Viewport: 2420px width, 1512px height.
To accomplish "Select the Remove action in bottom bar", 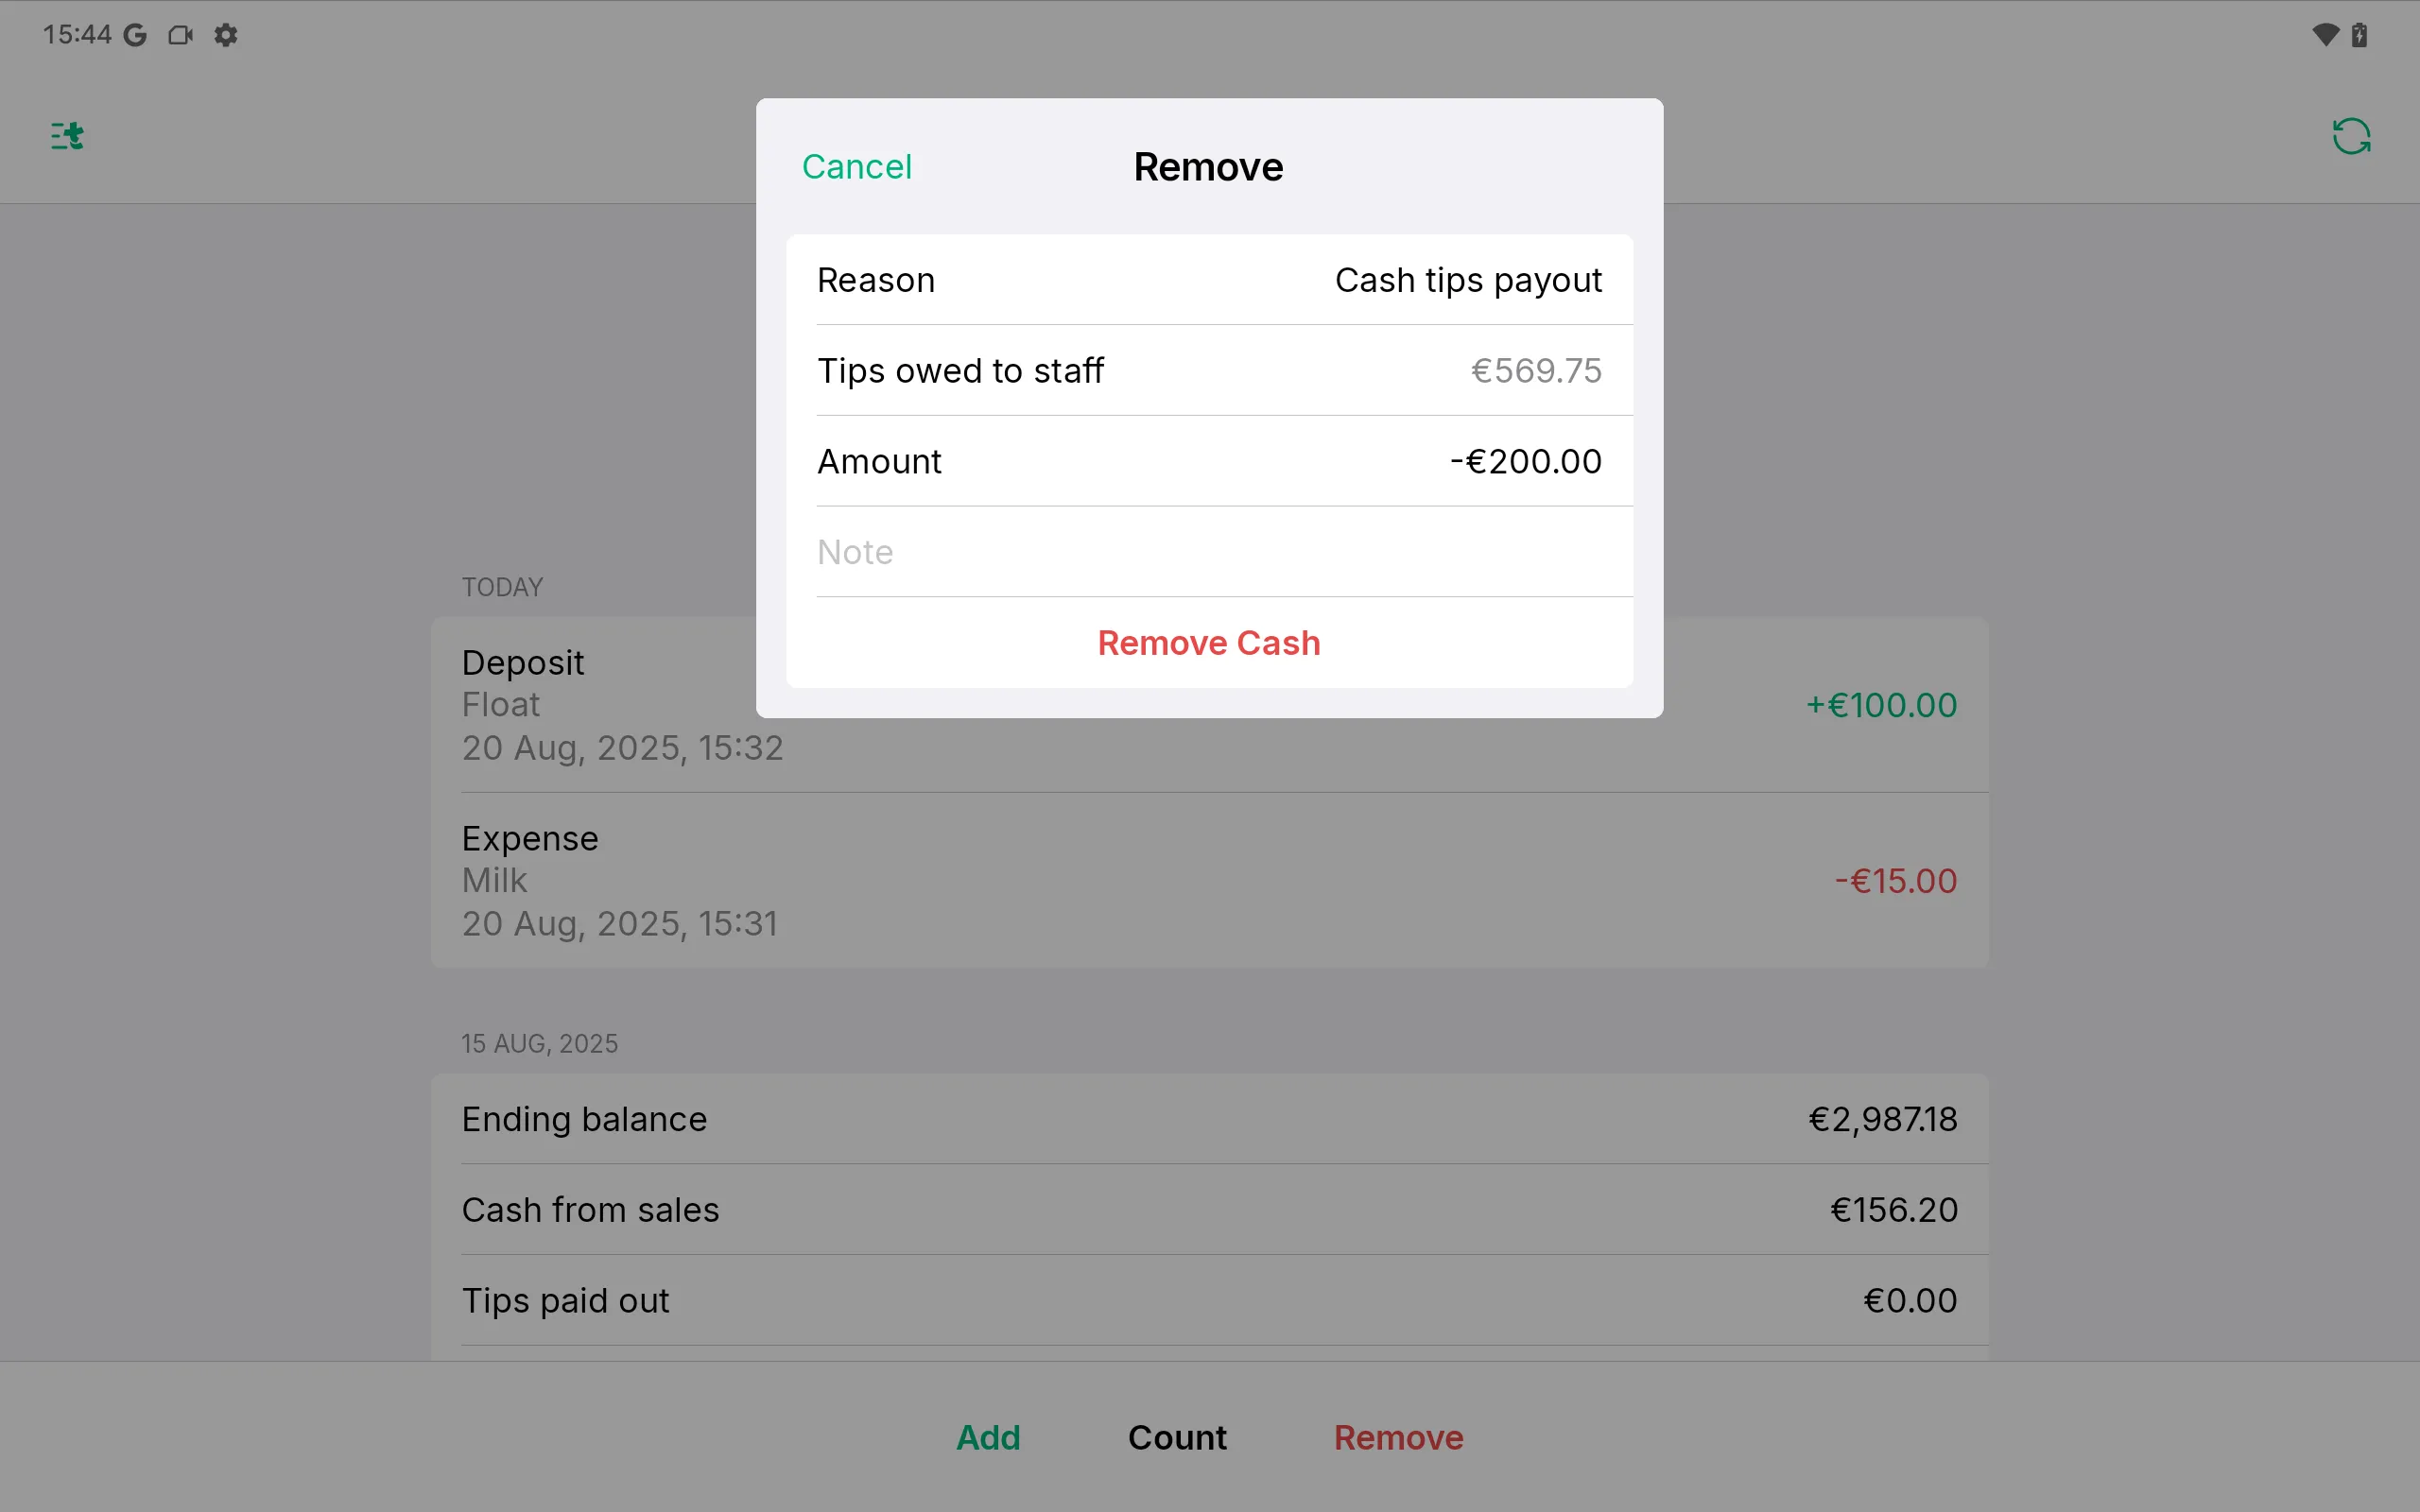I will coord(1398,1437).
